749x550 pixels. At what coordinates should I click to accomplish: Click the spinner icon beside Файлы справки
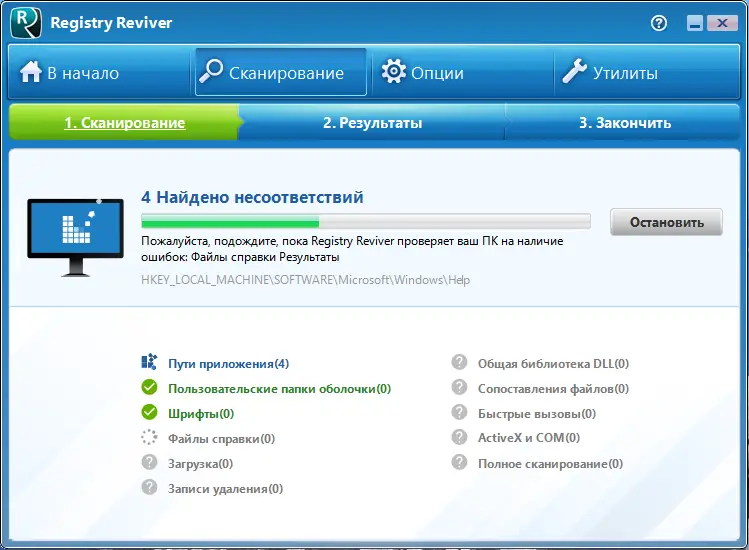(150, 437)
